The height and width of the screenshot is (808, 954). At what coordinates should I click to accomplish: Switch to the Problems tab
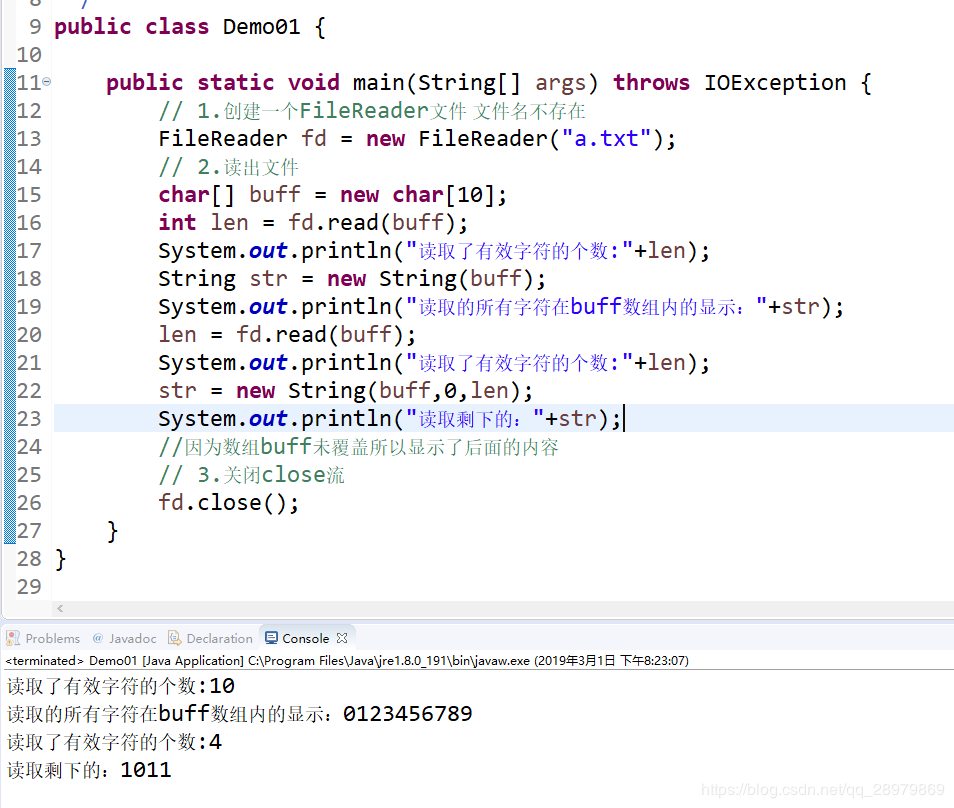(x=43, y=638)
